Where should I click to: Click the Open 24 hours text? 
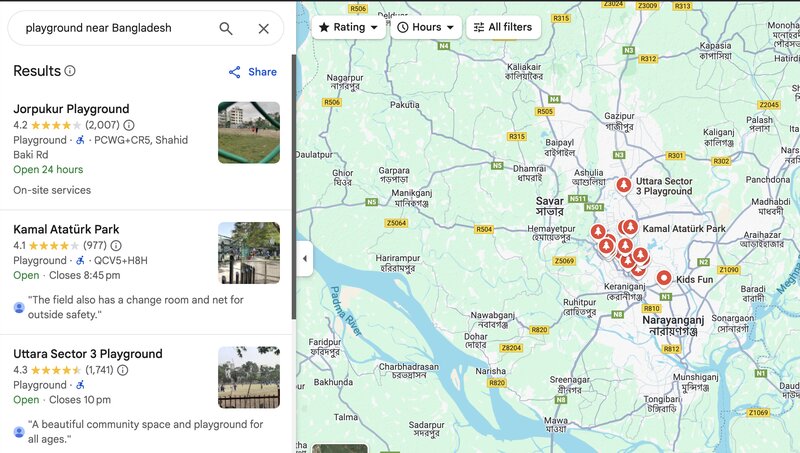tap(48, 169)
